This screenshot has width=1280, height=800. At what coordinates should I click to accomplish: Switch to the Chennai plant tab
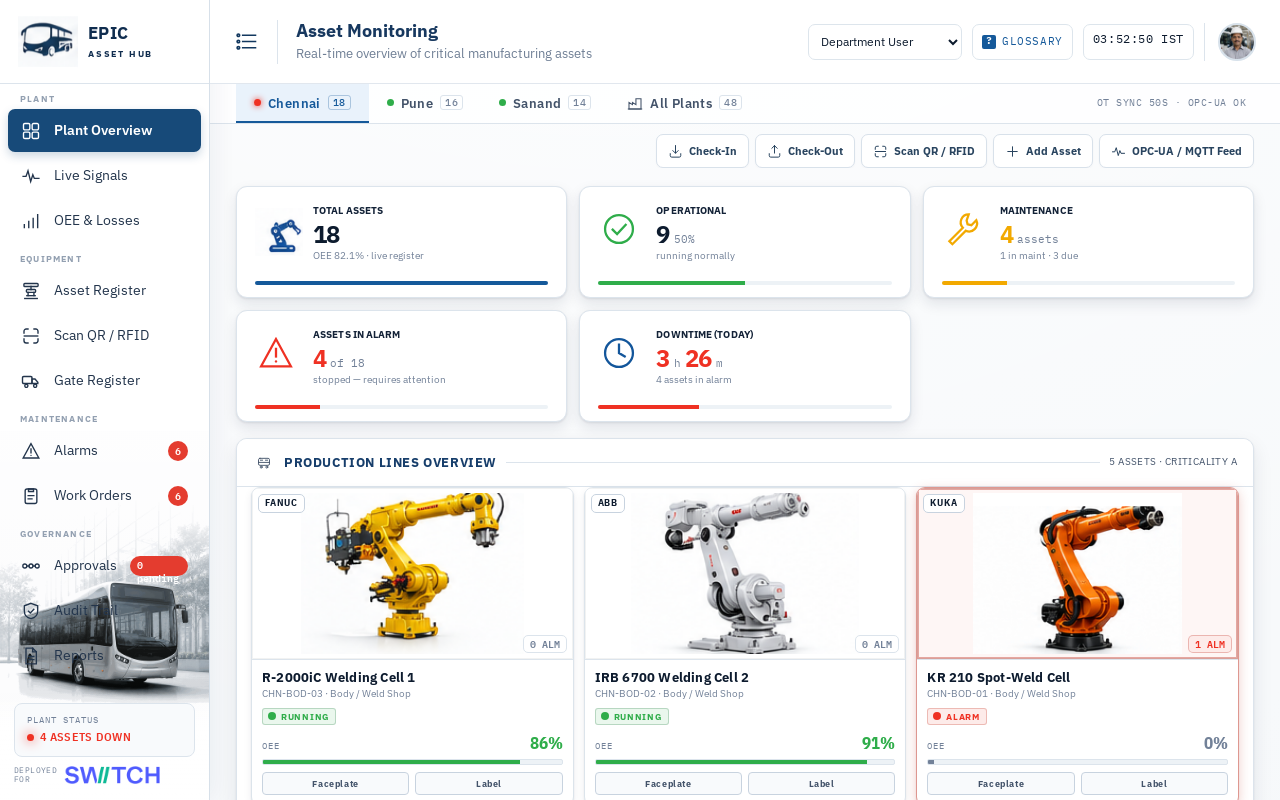click(x=302, y=103)
